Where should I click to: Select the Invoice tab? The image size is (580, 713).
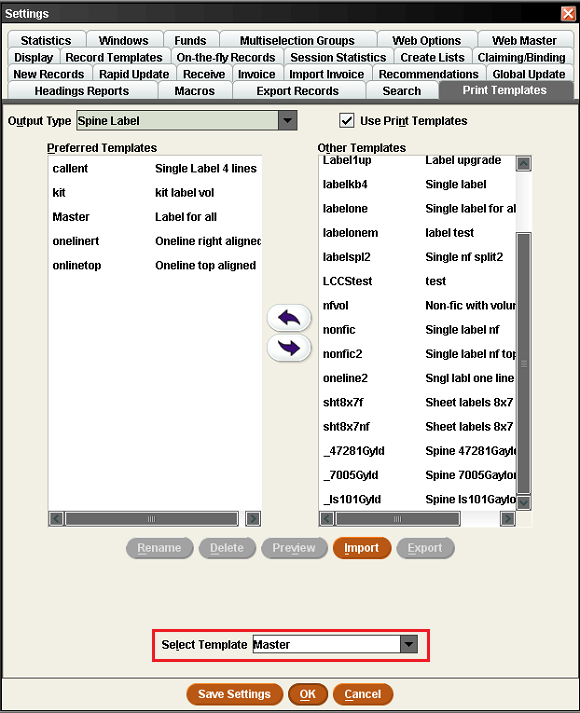coord(257,74)
